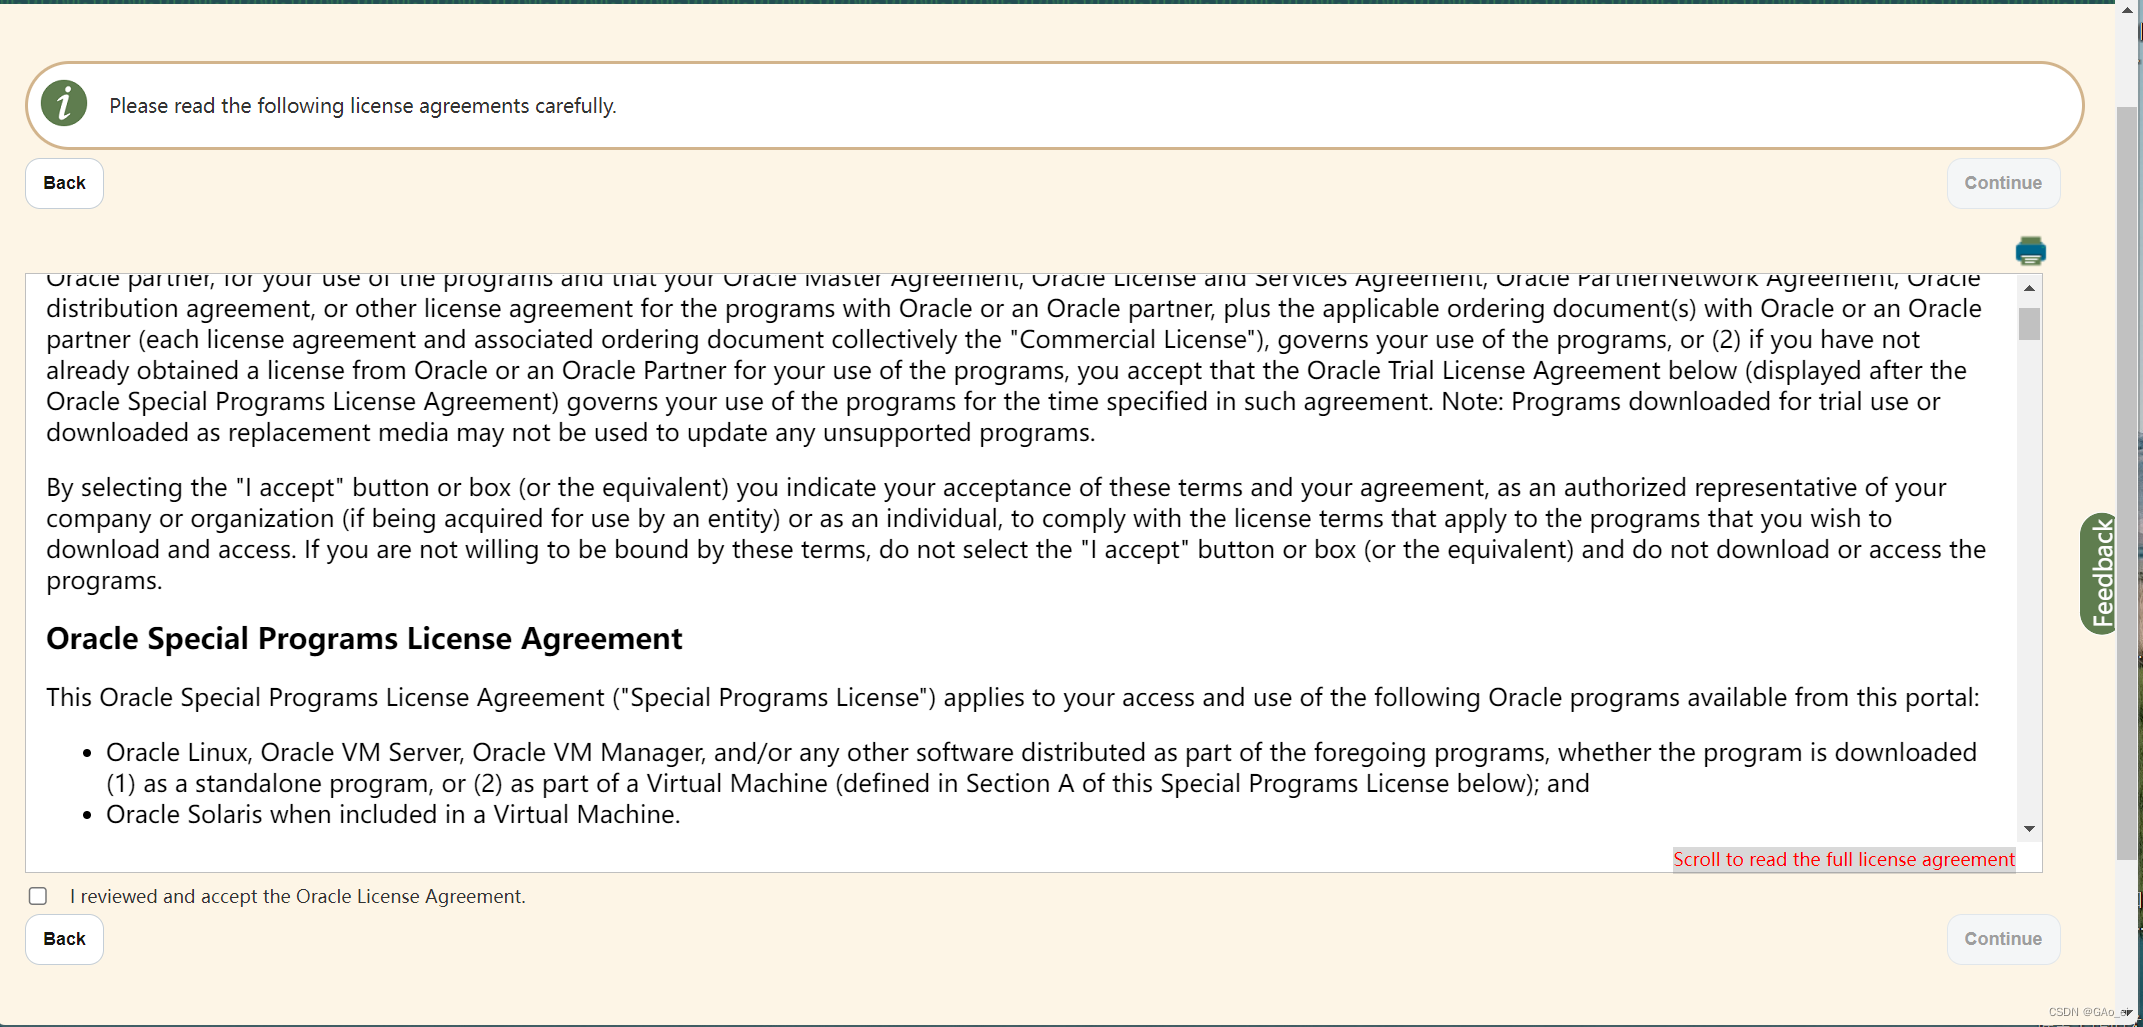Click 'Oracle Solaris when included in a Virtual Machine.' bullet
This screenshot has height=1027, width=2143.
point(393,814)
